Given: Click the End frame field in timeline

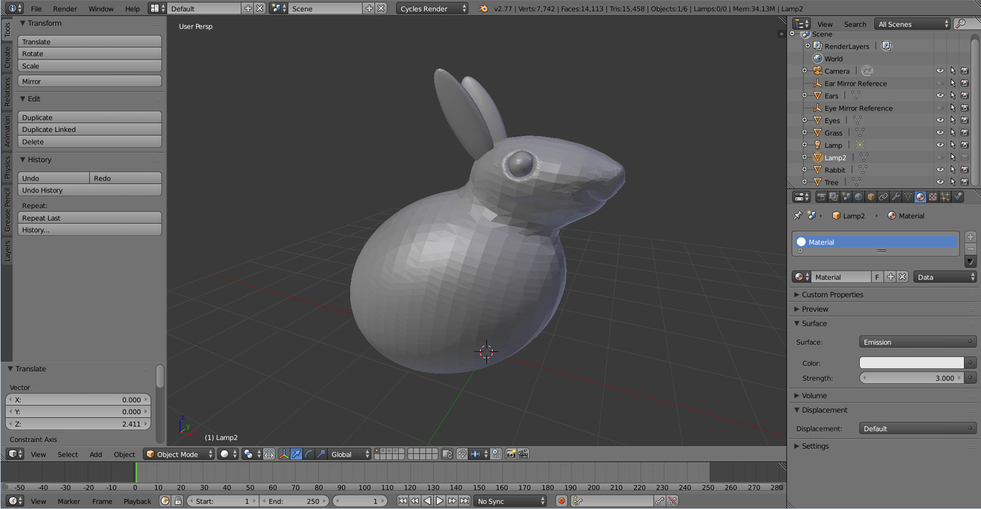Looking at the screenshot, I should 295,501.
